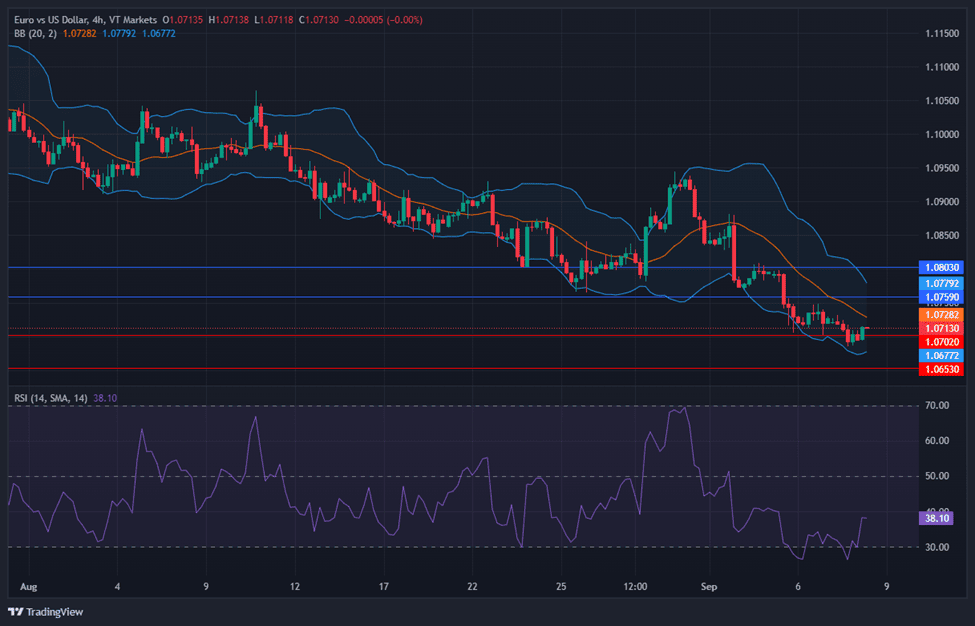Click the 1.07020 red price label

pos(940,342)
